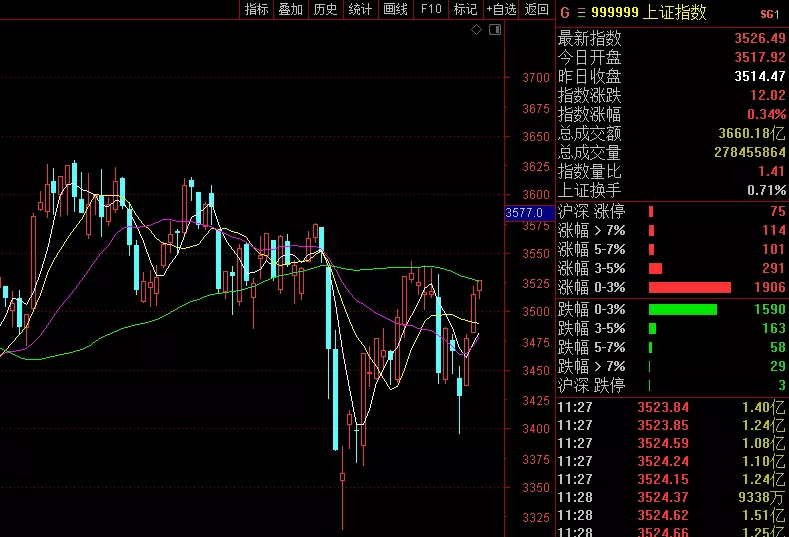
Task: Click the 3500 label on price axis
Action: [x=536, y=312]
